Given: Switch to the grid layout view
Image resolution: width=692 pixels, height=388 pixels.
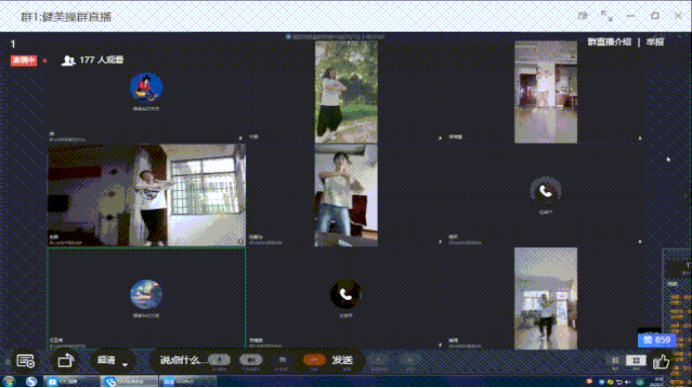Looking at the screenshot, I should (x=636, y=361).
